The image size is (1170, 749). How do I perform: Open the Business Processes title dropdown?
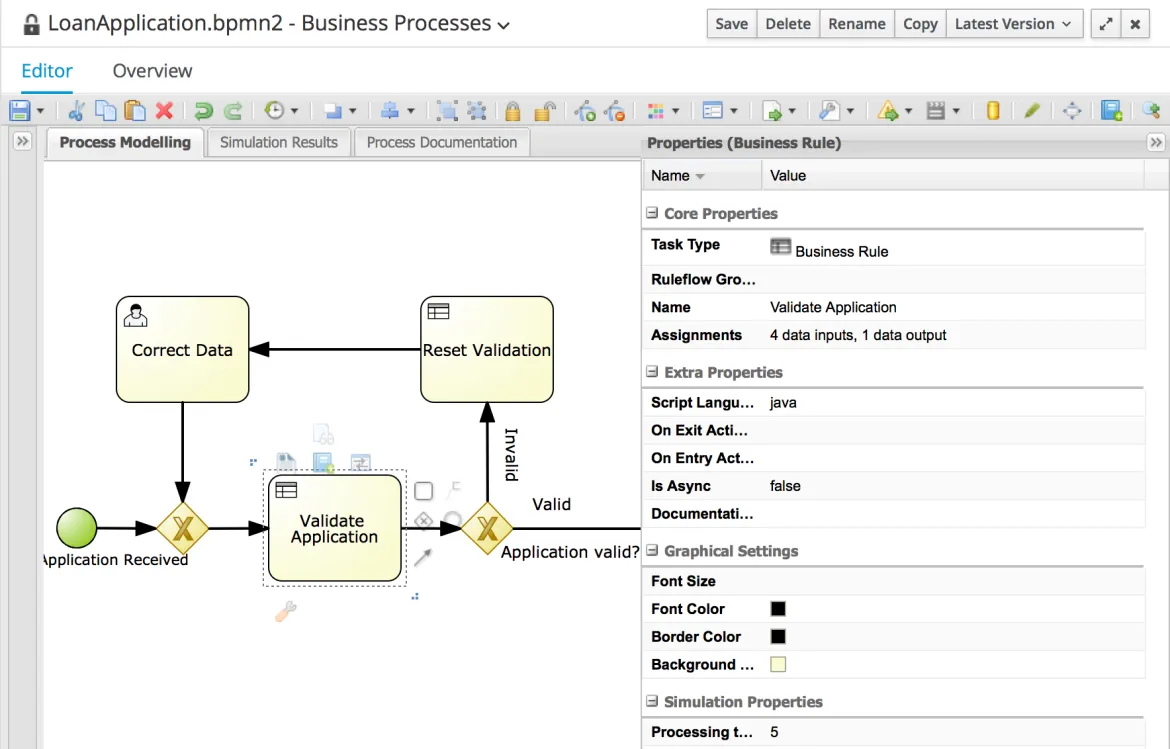tap(502, 23)
